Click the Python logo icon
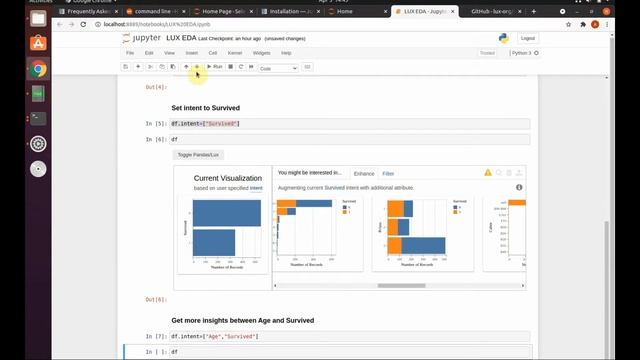The image size is (640, 360). pos(504,38)
